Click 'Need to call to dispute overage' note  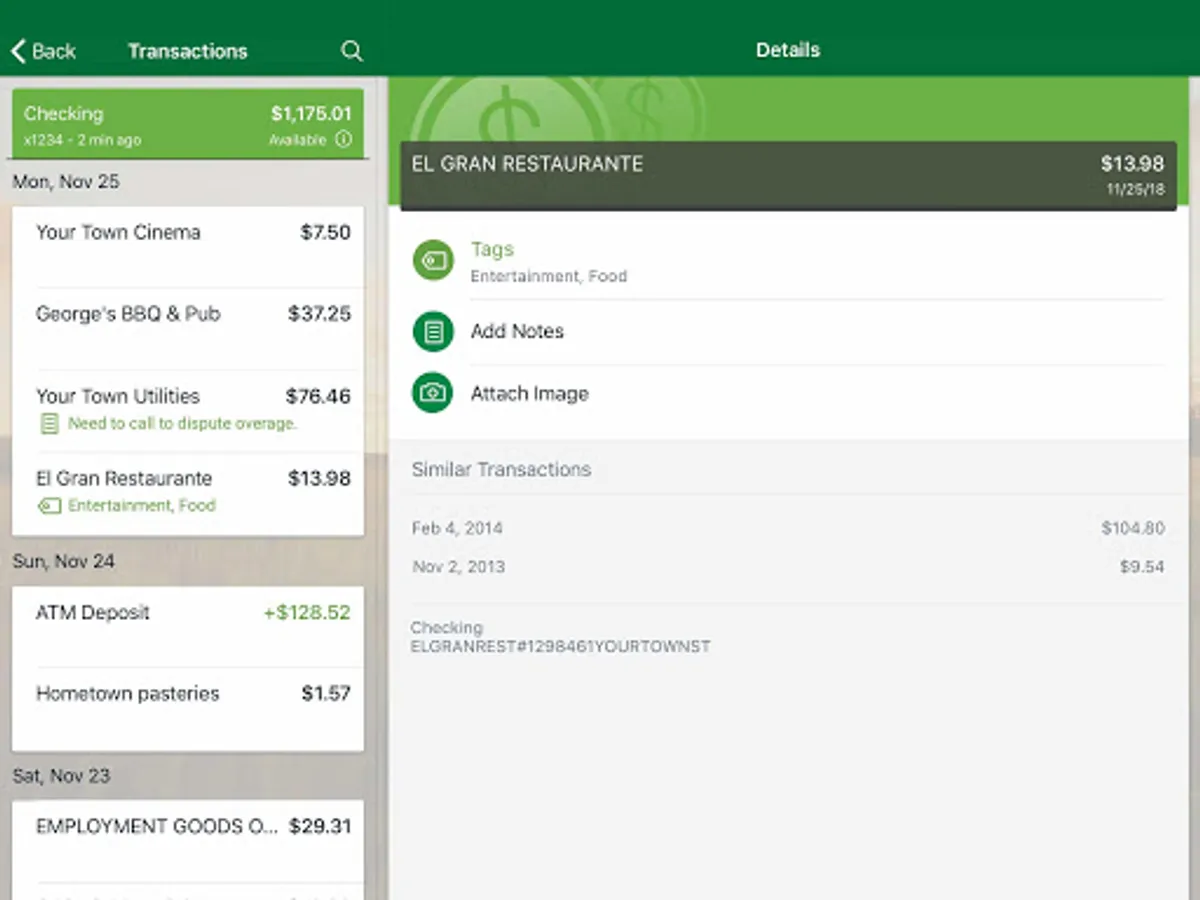(x=182, y=424)
